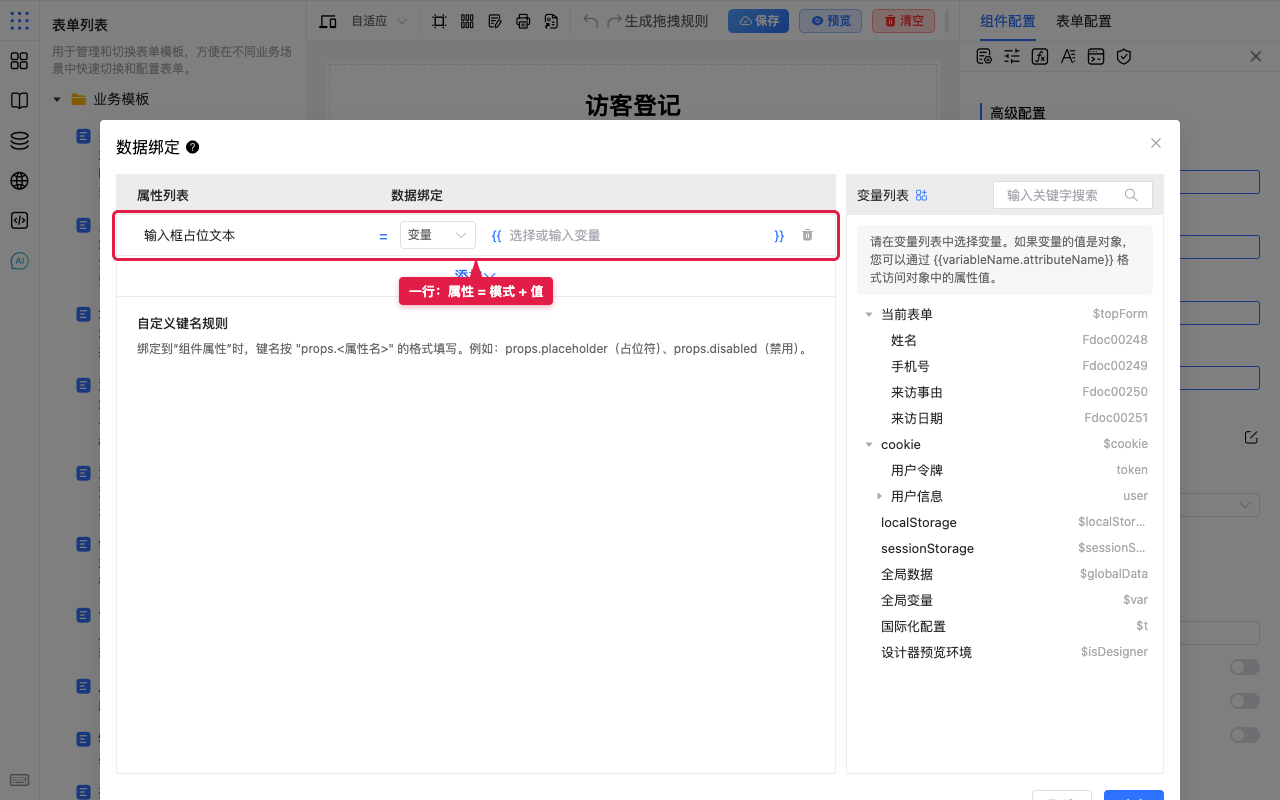Close the right config panel

click(1256, 56)
